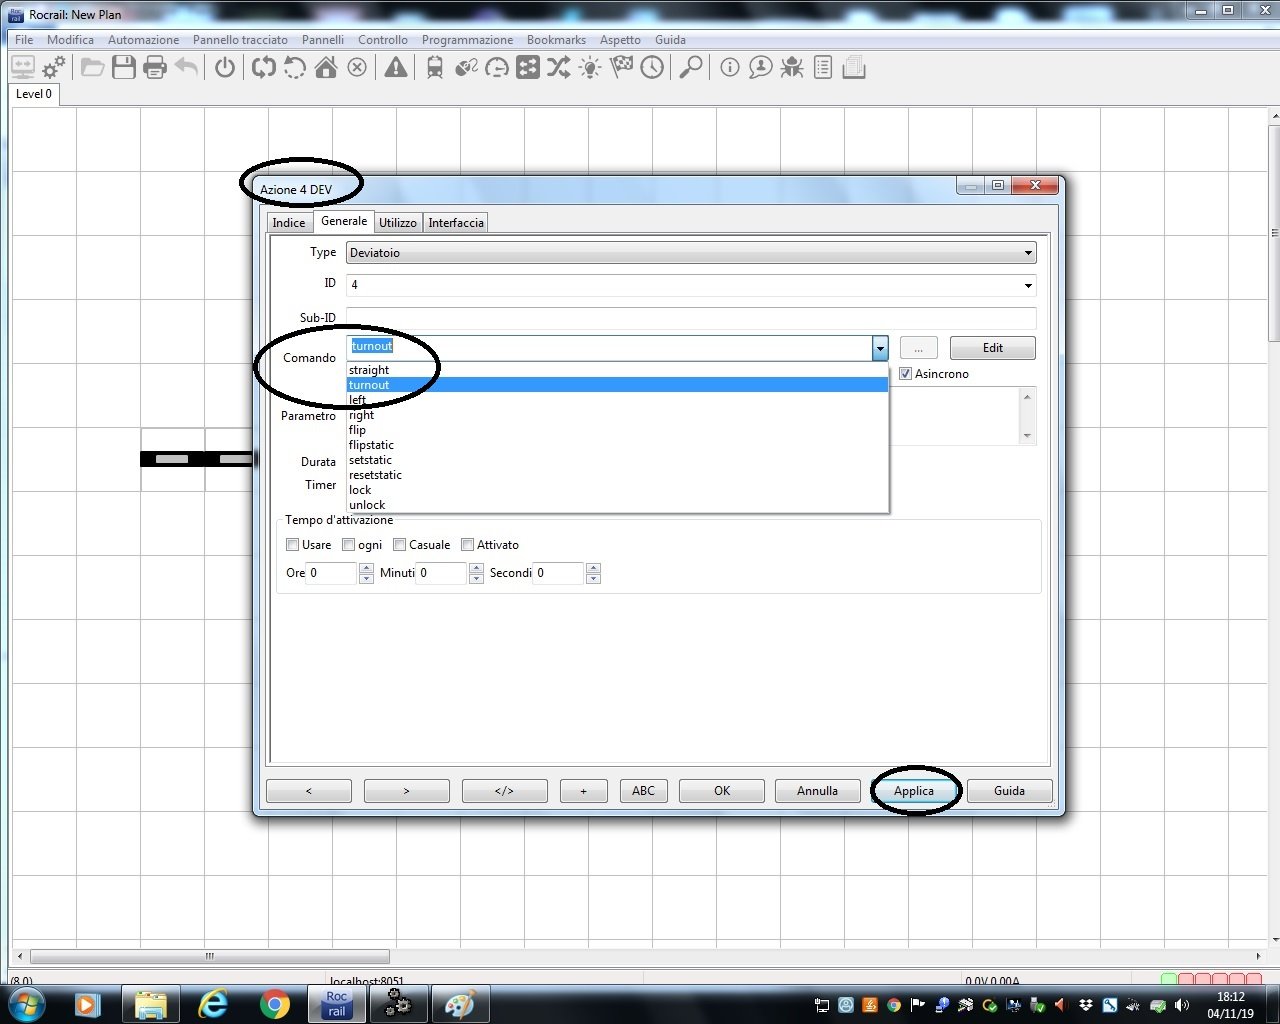Open the ID dropdown arrow

coord(1027,285)
